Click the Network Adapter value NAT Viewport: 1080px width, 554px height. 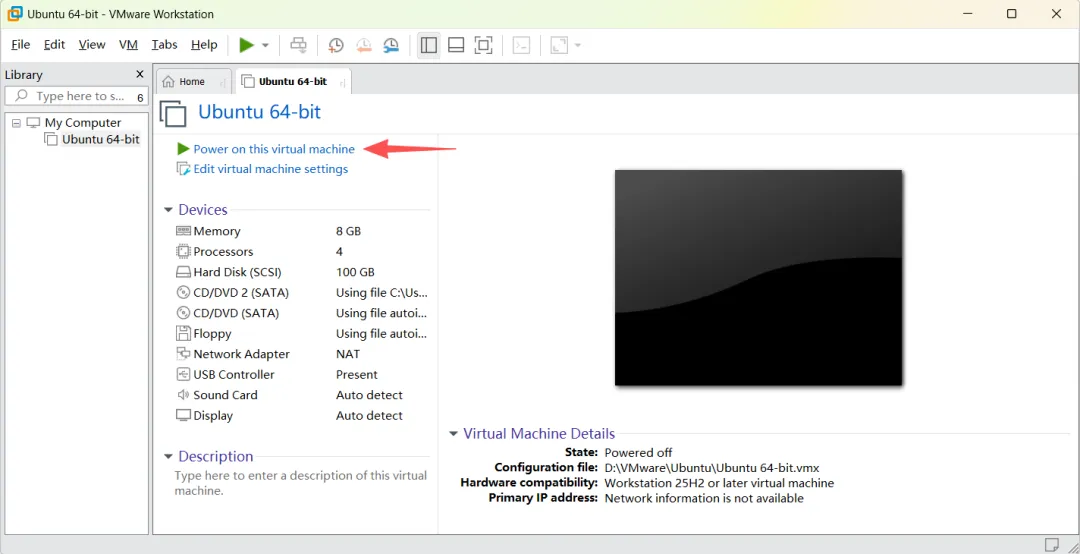click(348, 354)
